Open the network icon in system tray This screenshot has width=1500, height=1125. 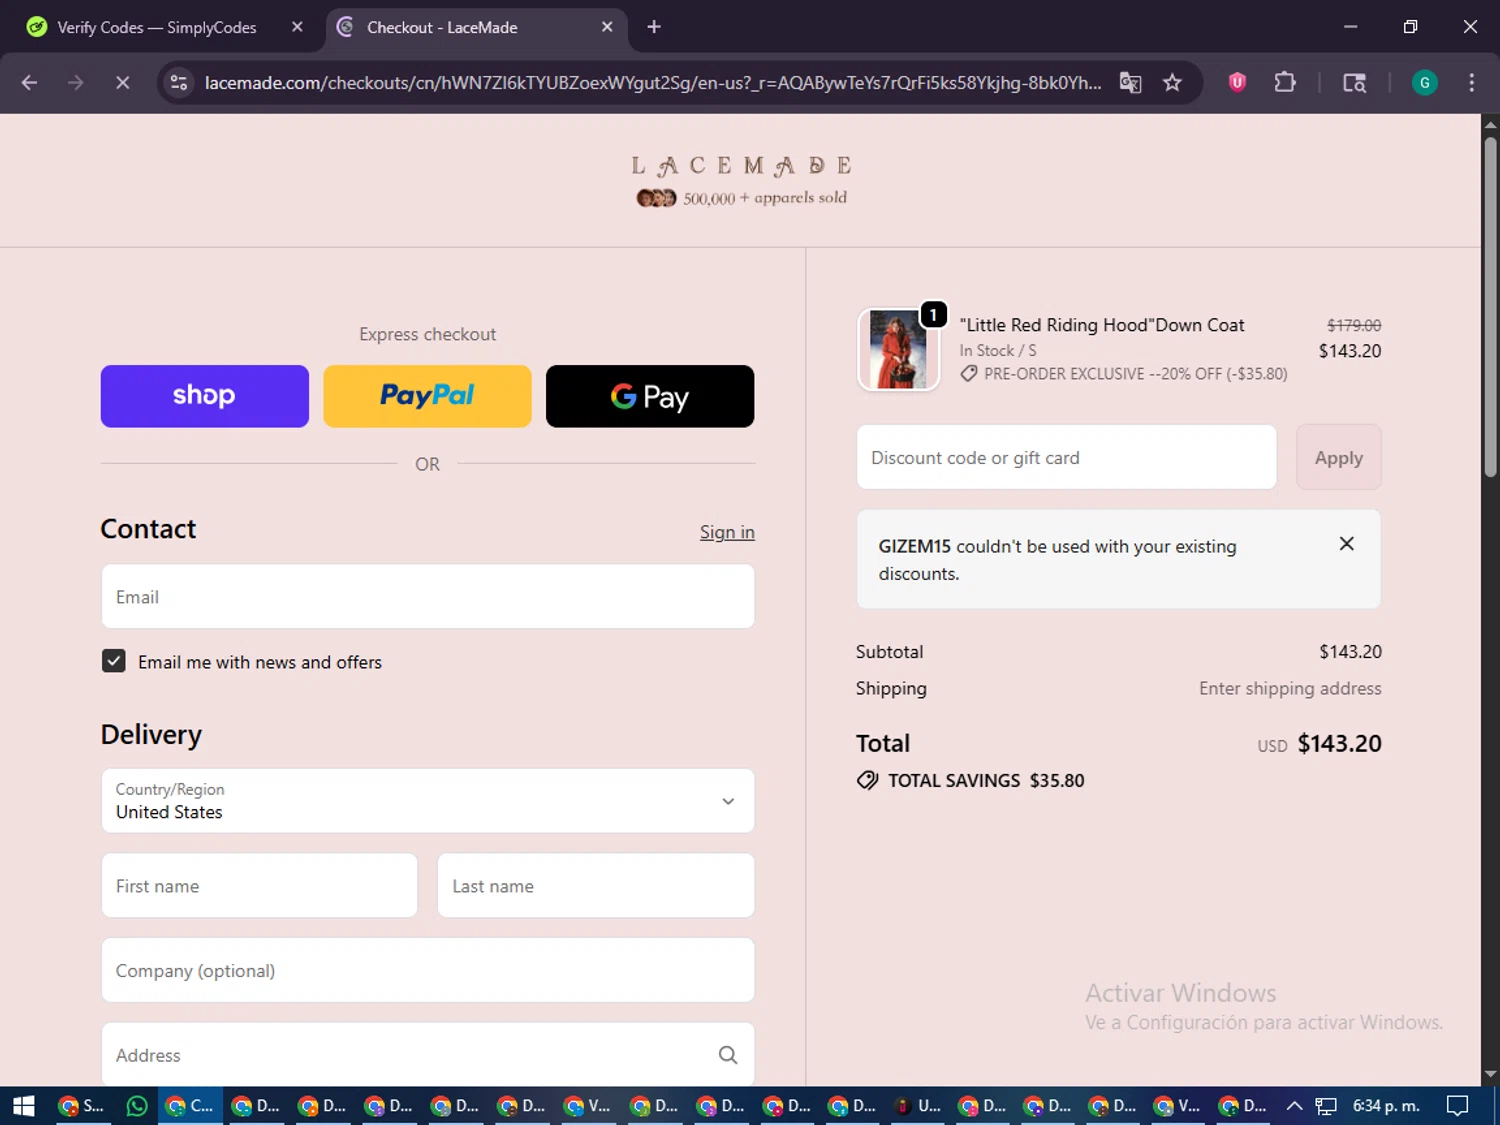coord(1326,1105)
